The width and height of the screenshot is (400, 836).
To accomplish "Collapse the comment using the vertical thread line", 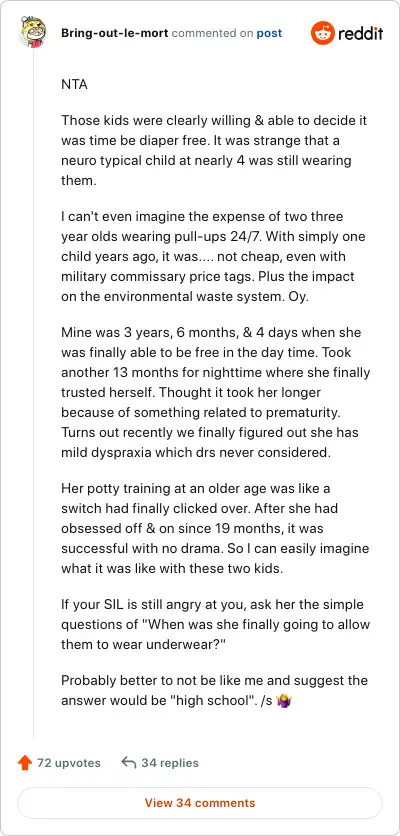I will pos(34,395).
